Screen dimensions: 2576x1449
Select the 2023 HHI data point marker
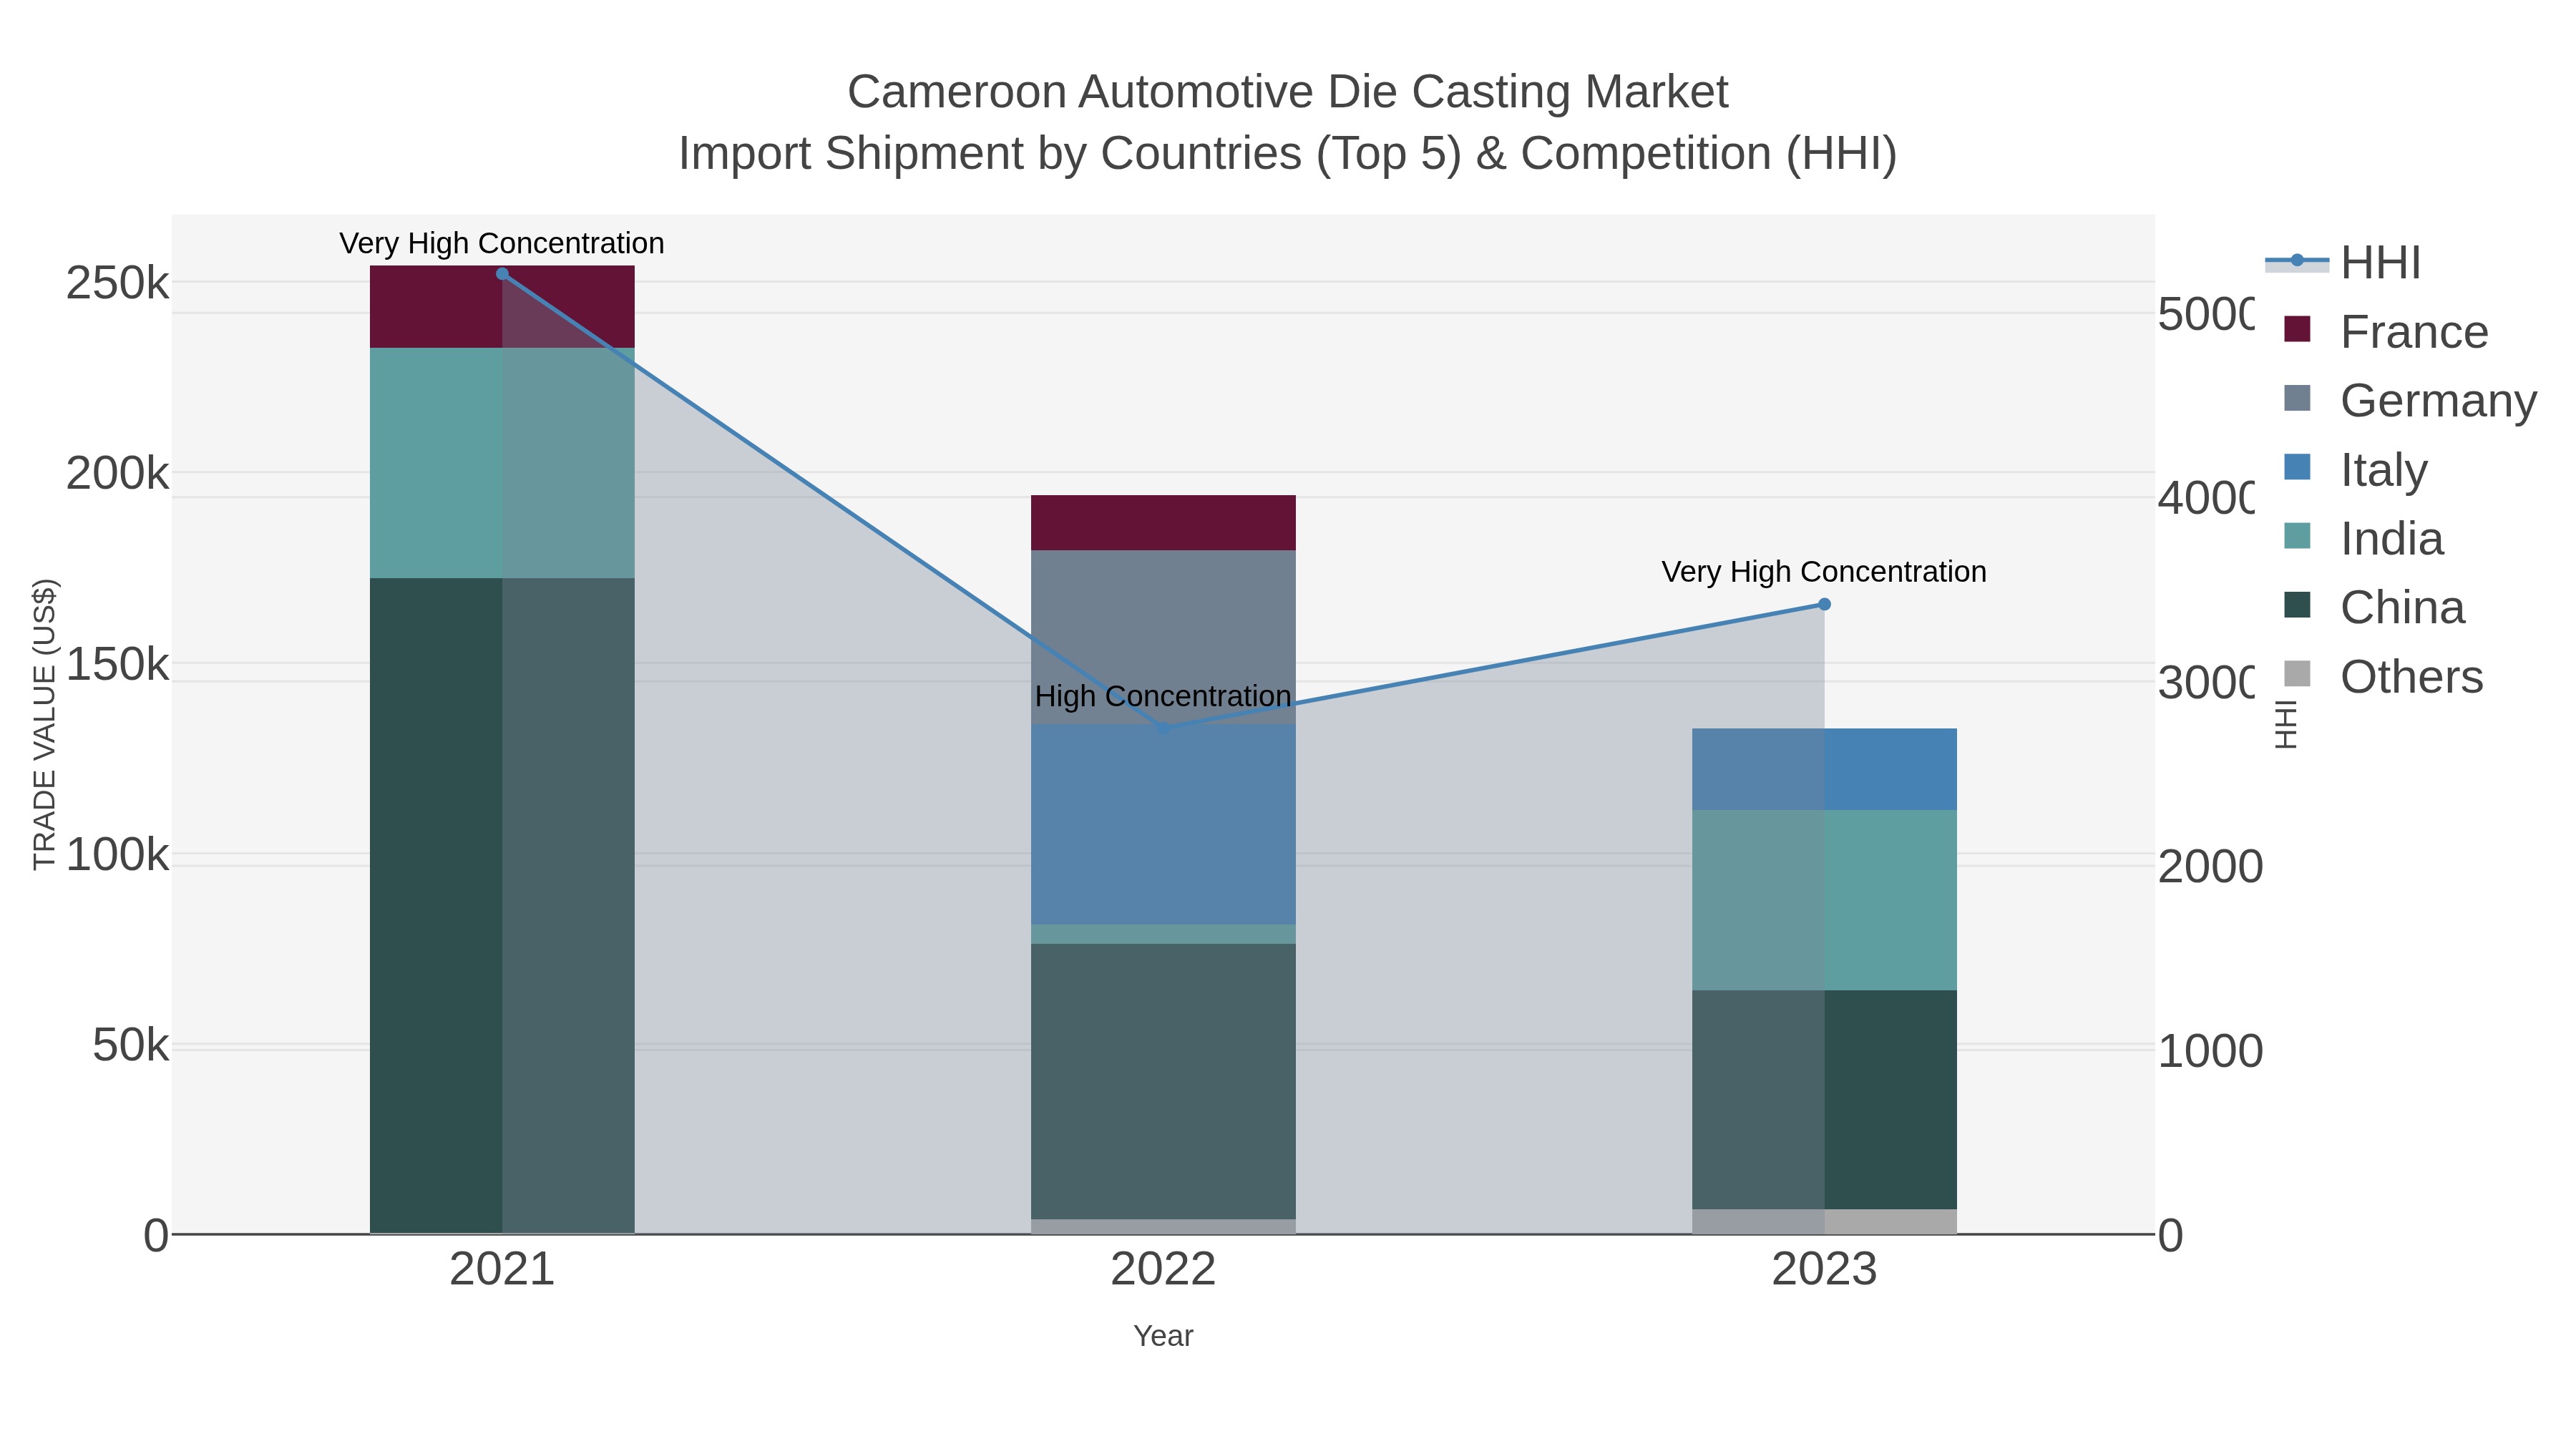point(1824,604)
